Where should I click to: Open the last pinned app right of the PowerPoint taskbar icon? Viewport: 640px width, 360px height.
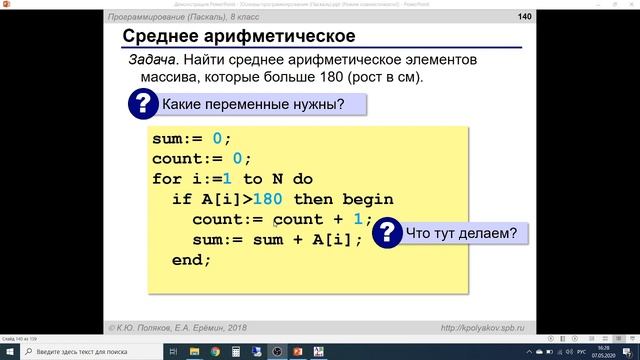click(x=318, y=351)
